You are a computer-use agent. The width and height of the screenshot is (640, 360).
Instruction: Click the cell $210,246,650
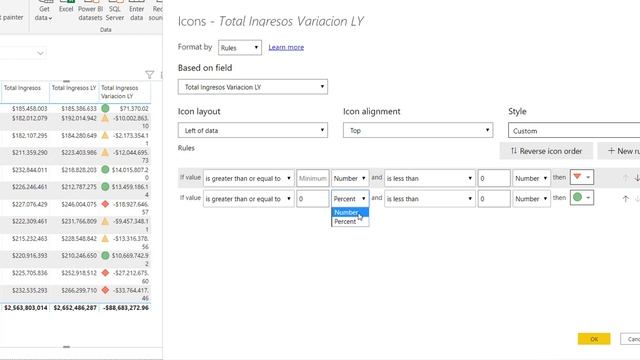coord(79,256)
